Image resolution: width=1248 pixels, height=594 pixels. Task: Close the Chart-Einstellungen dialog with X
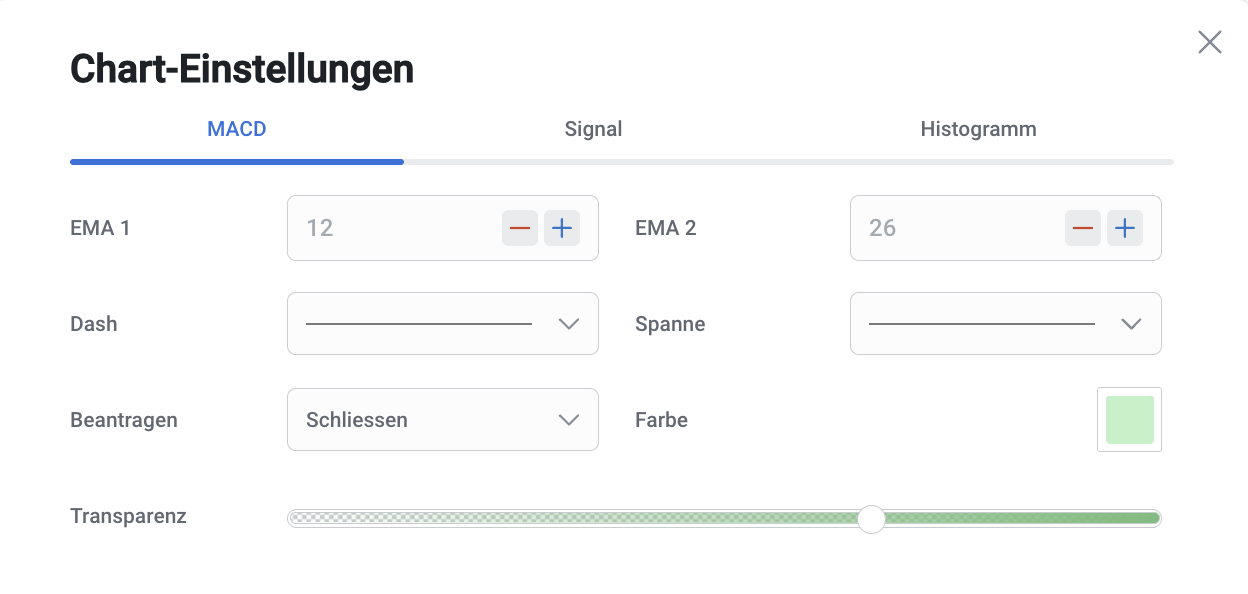point(1210,42)
